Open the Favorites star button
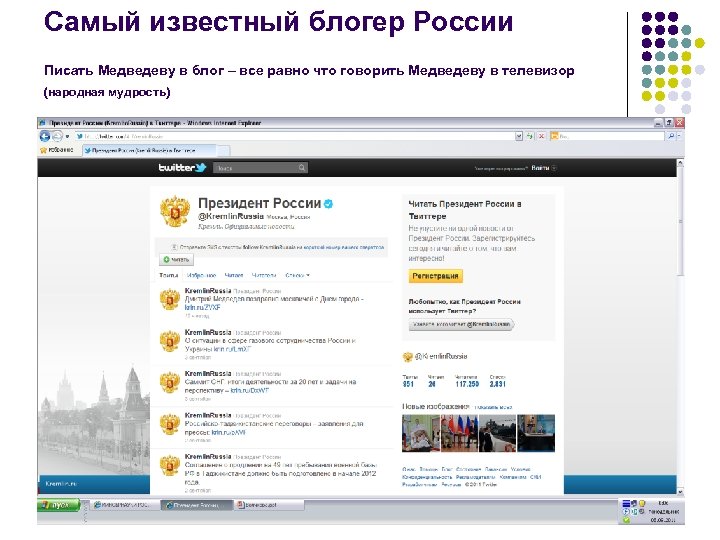Image resolution: width=720 pixels, height=540 pixels. click(57, 150)
